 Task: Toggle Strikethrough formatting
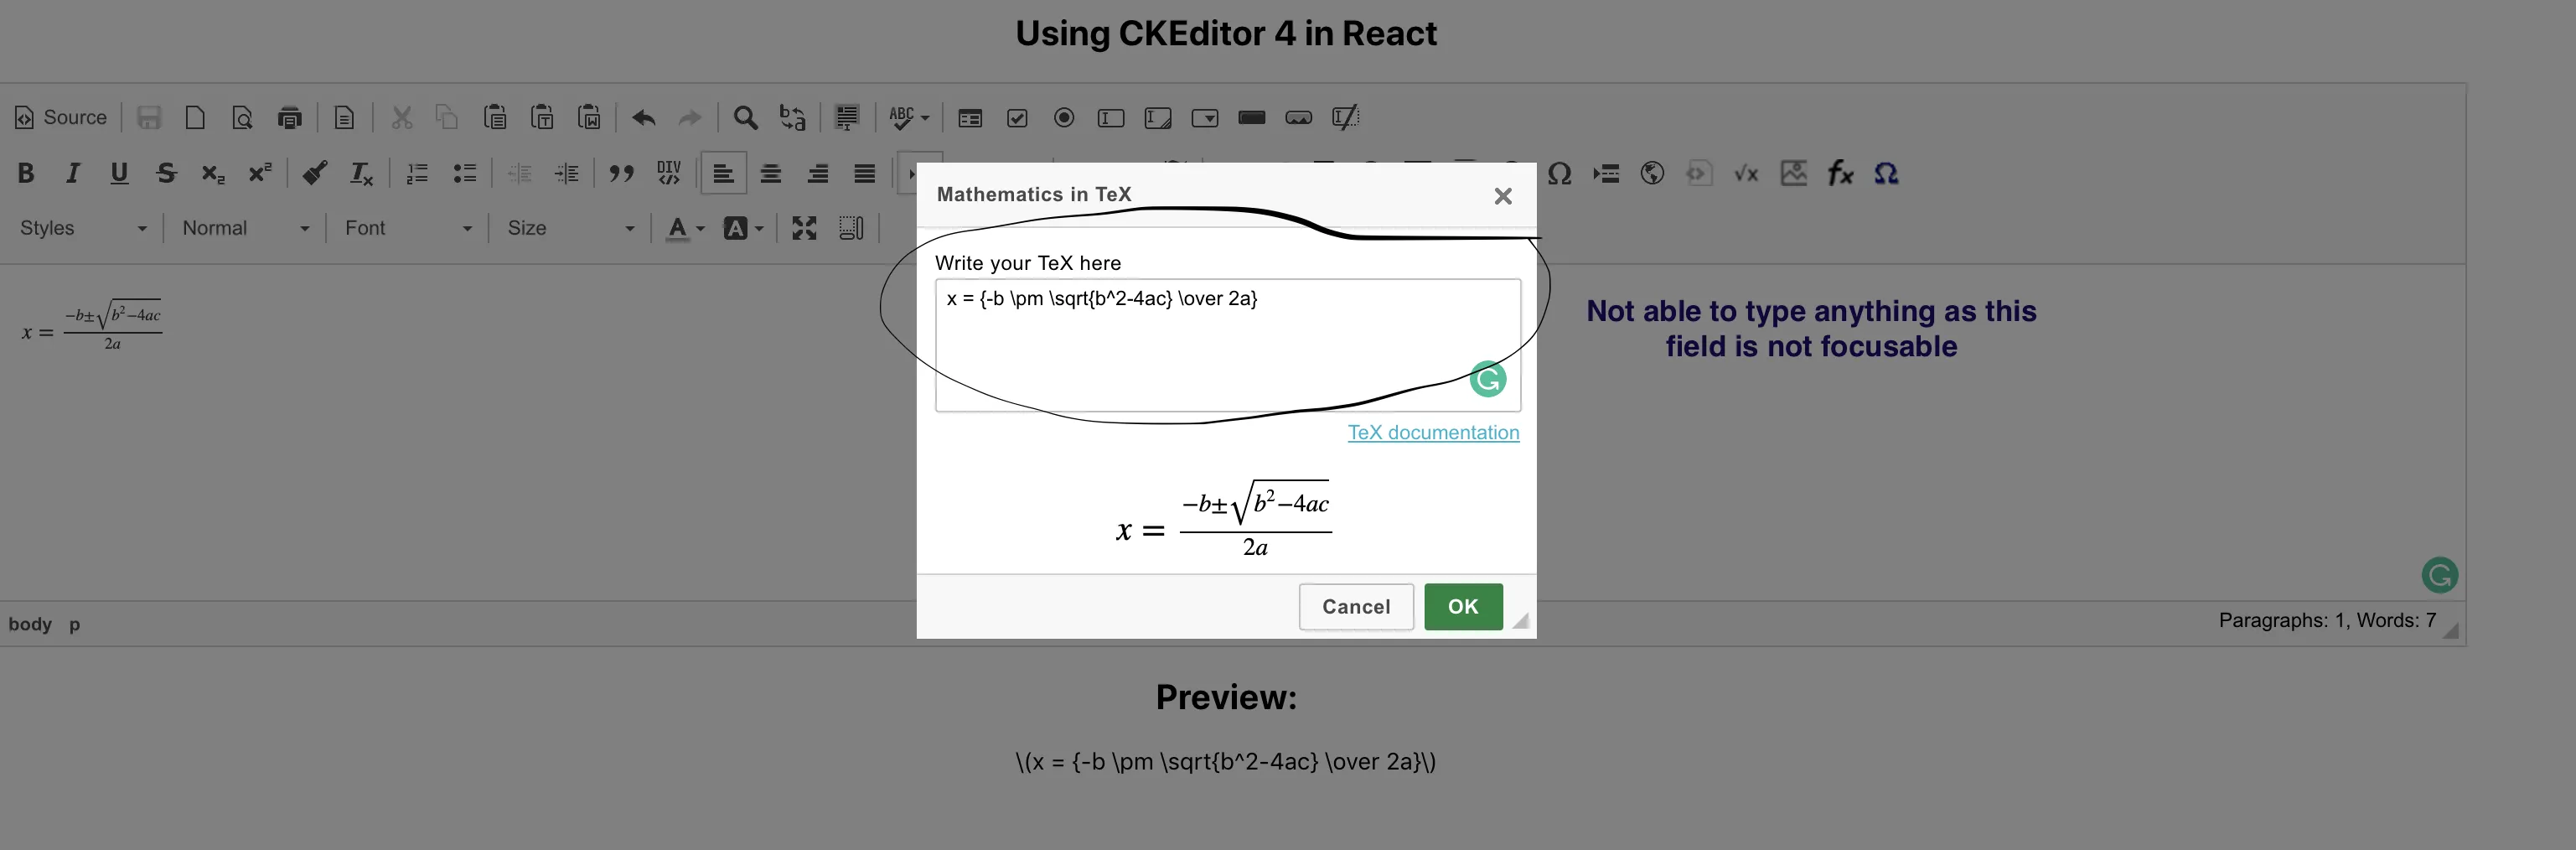coord(166,173)
